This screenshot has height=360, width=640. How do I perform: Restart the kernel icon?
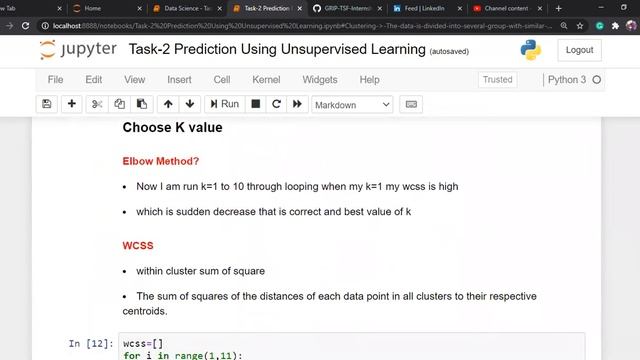coord(276,104)
